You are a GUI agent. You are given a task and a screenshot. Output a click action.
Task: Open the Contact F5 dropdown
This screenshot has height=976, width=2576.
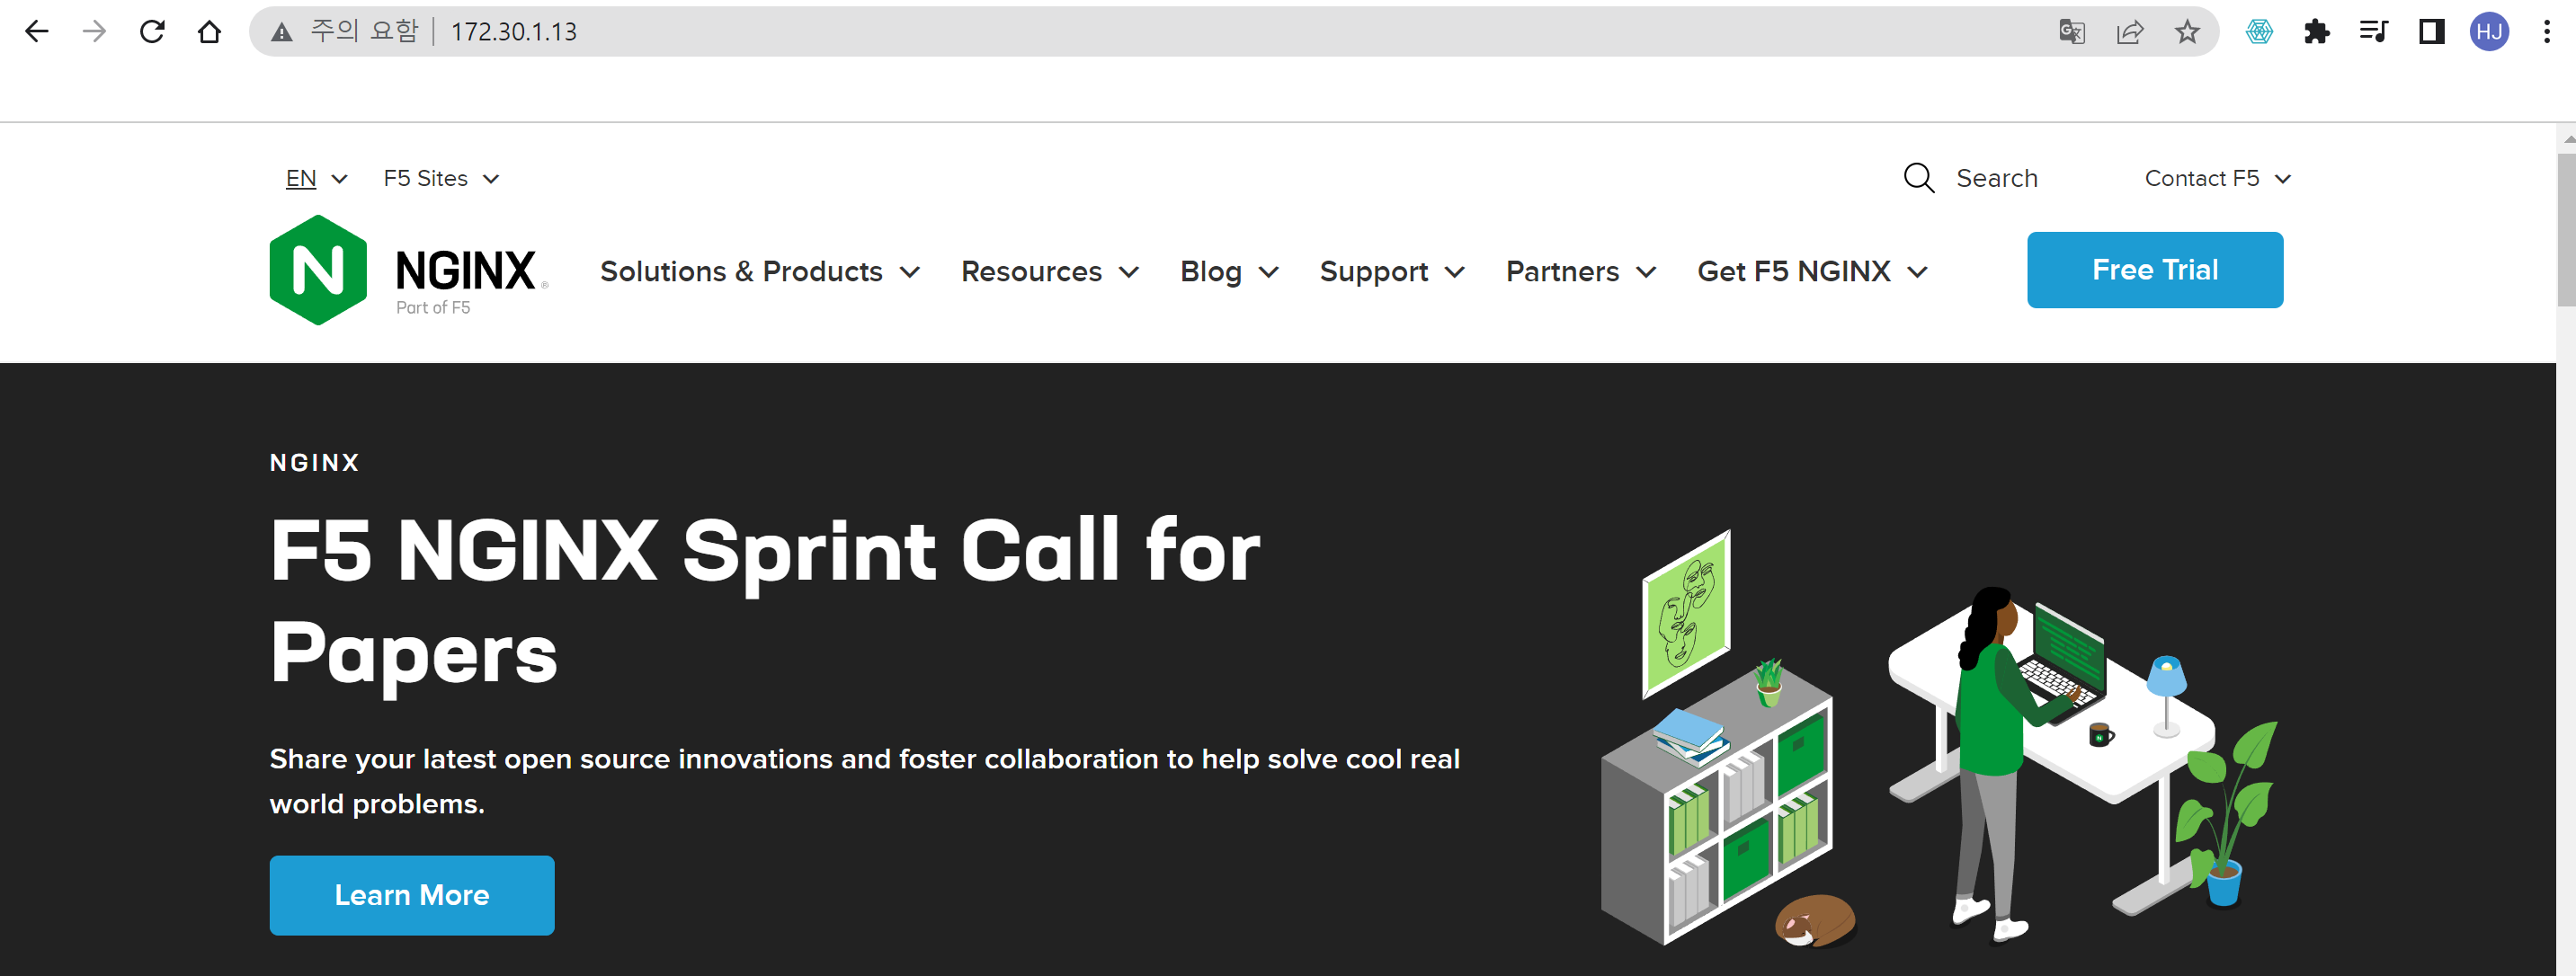coord(2216,178)
